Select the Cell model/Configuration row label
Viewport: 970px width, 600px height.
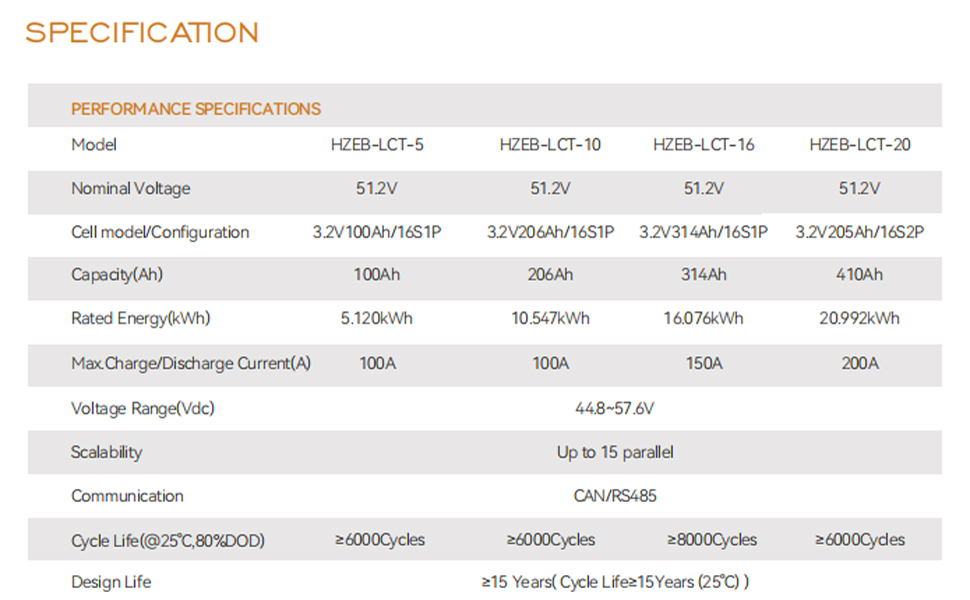click(x=160, y=232)
